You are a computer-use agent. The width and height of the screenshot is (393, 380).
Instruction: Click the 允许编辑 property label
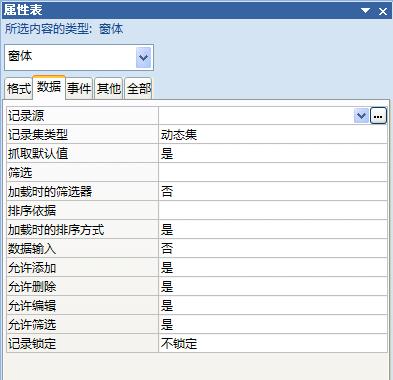[x=32, y=306]
